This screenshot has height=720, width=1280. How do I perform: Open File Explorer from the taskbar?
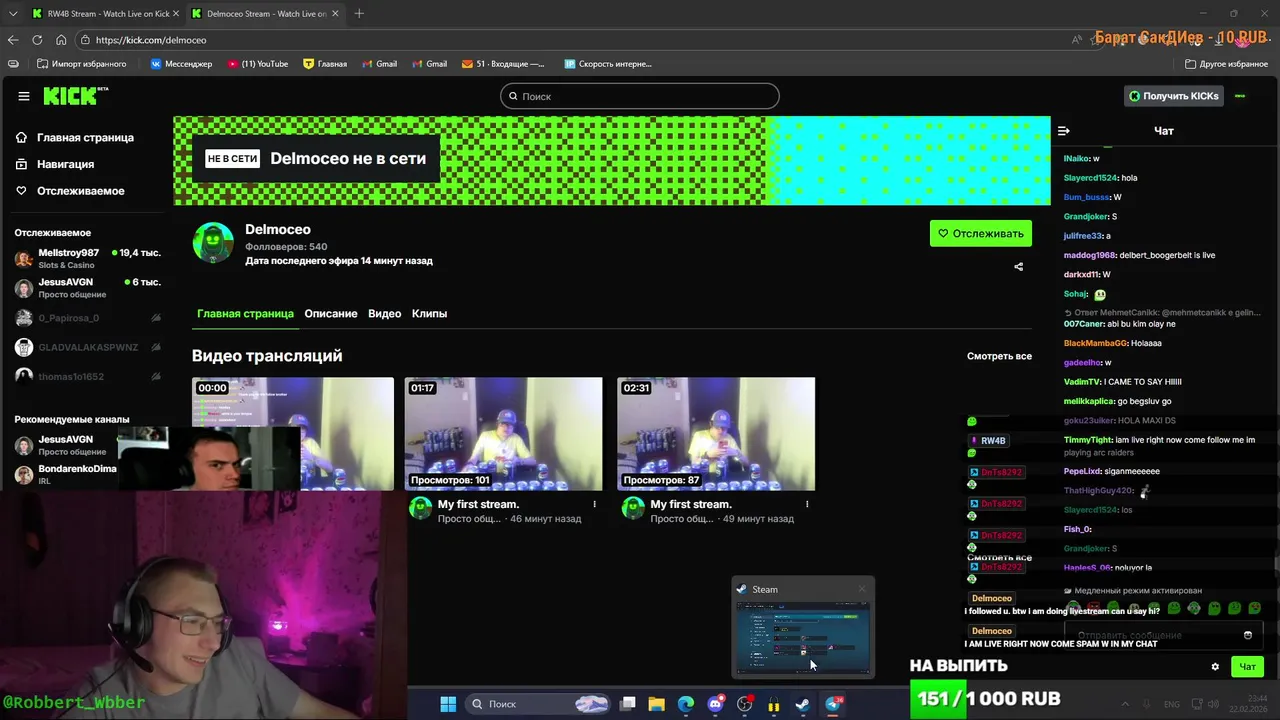657,704
